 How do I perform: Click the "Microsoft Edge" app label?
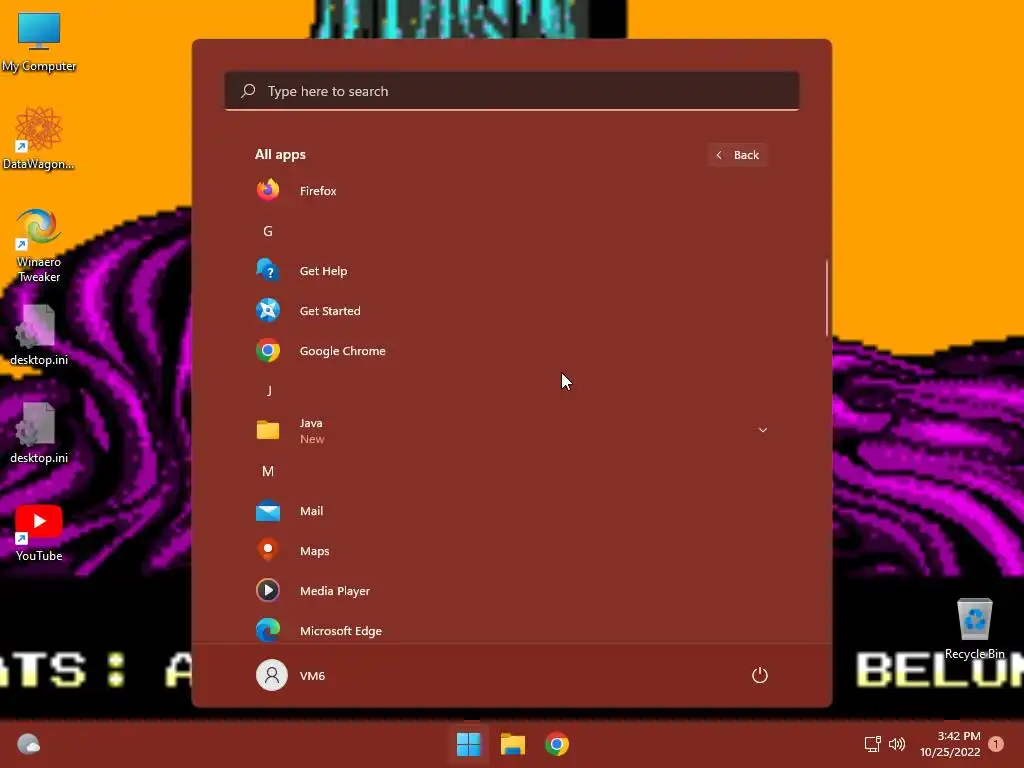[340, 631]
